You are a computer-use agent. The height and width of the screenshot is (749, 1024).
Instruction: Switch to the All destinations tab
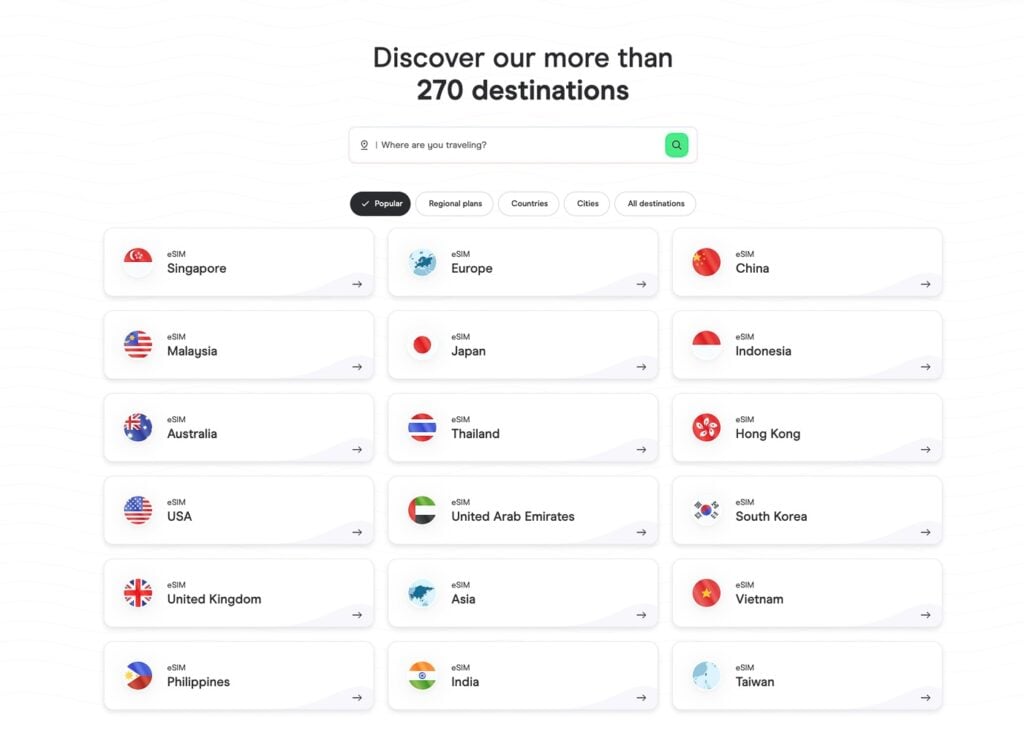point(655,203)
